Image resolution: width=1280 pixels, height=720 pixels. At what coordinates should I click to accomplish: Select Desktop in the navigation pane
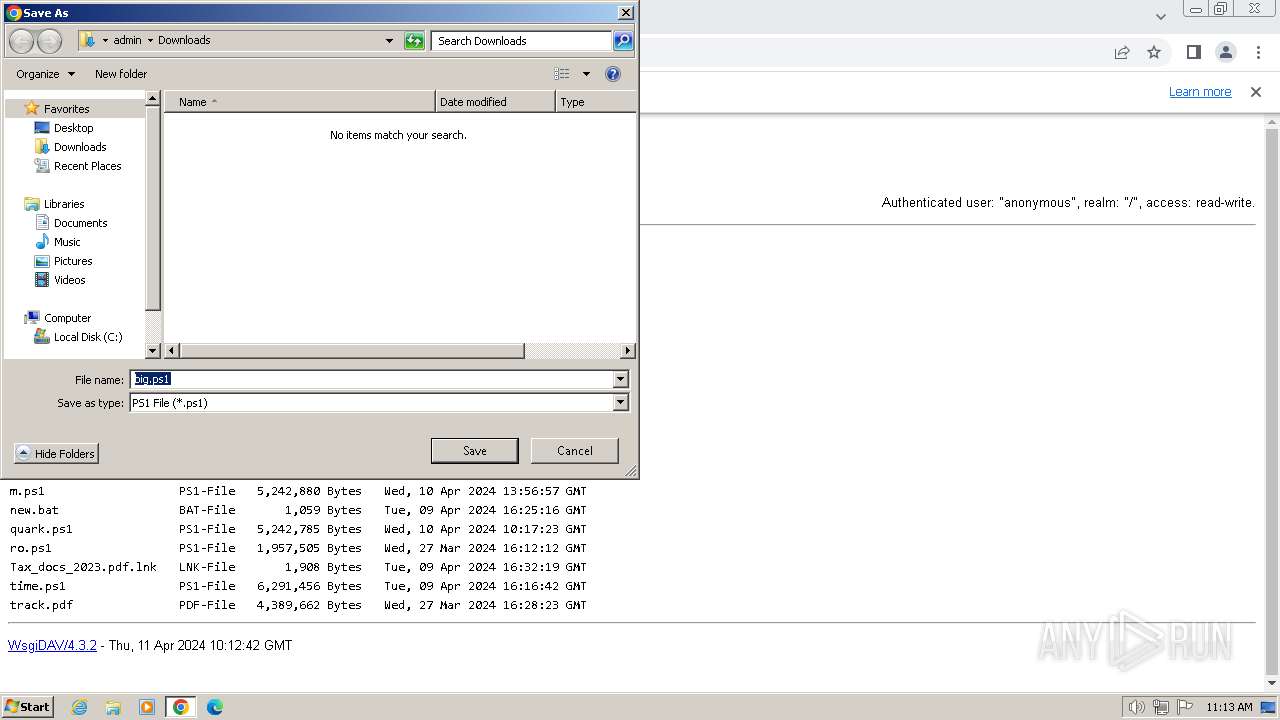point(73,128)
